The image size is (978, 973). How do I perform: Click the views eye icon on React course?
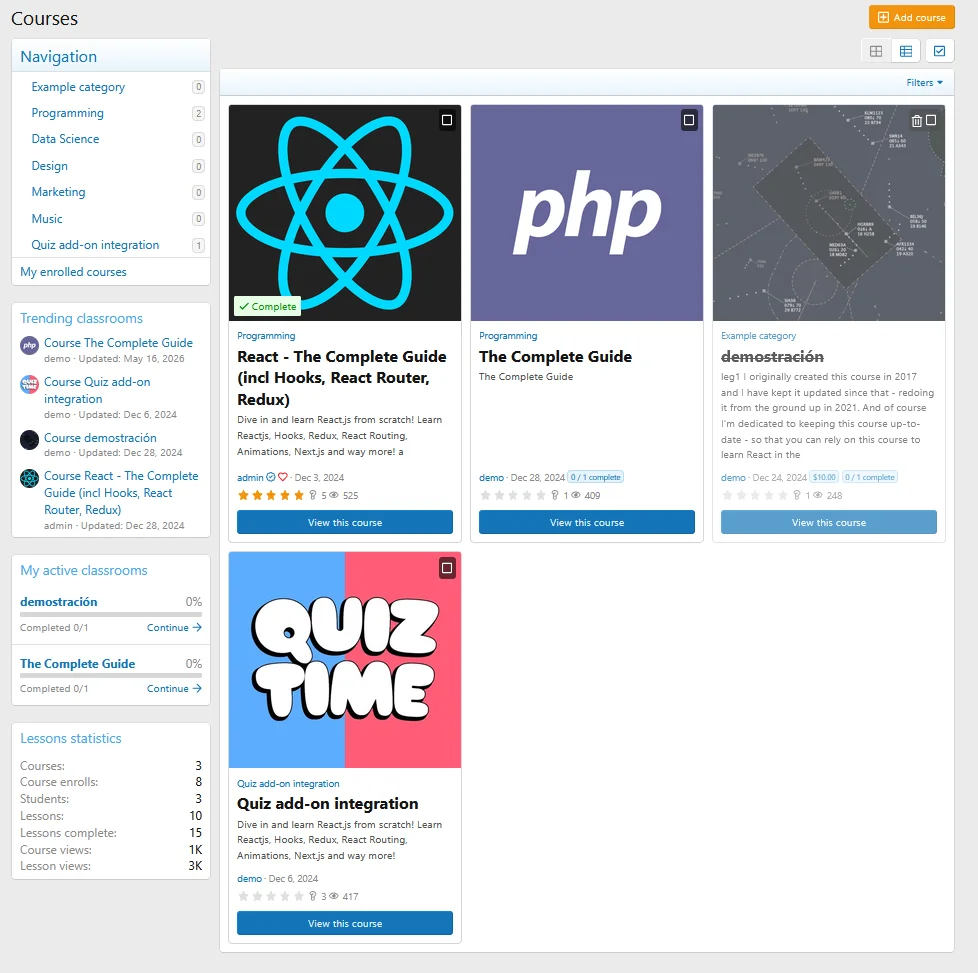pyautogui.click(x=334, y=495)
